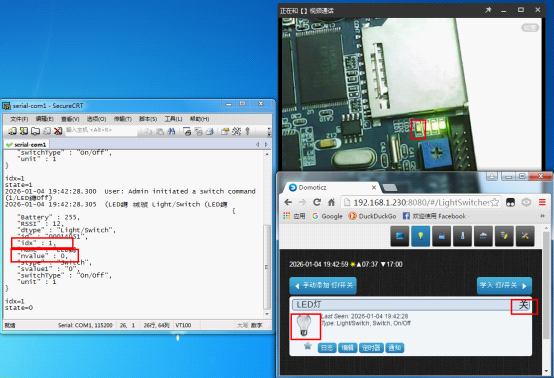This screenshot has height=378, width=554.
Task: Click the Print Selection icon in SecureCRT toolbar
Action: 199,131
